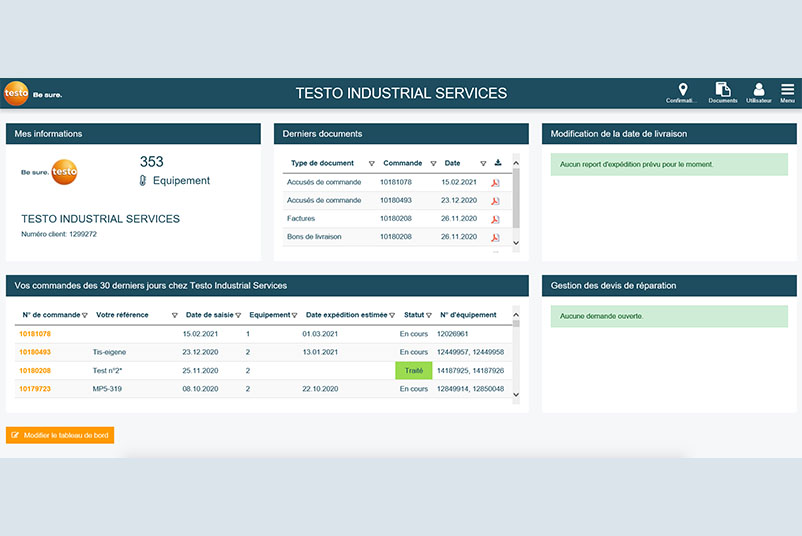Download PDF for Accusés de commande 10180493
Screen dimensions: 802x536
495,201
